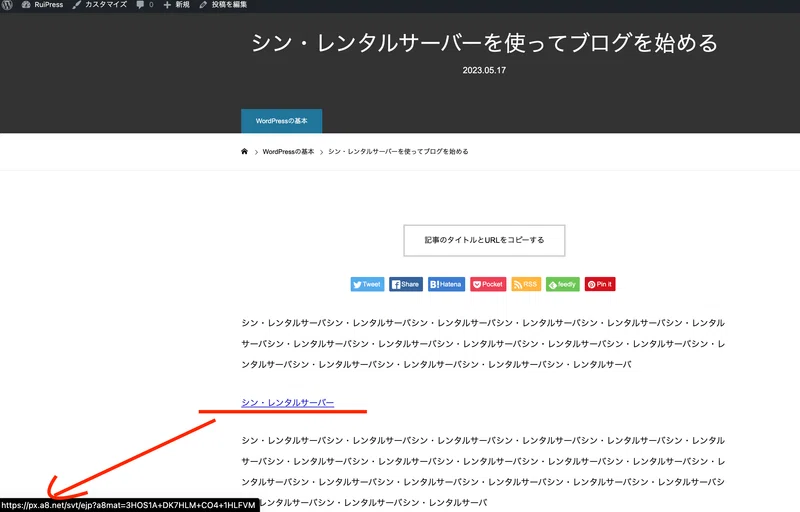Pin the post with Pin it button
The height and width of the screenshot is (512, 800).
tap(600, 284)
